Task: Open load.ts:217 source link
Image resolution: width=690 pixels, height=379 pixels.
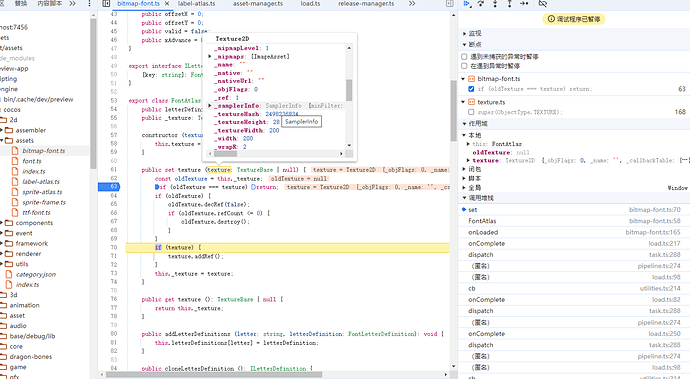Action: [x=664, y=243]
